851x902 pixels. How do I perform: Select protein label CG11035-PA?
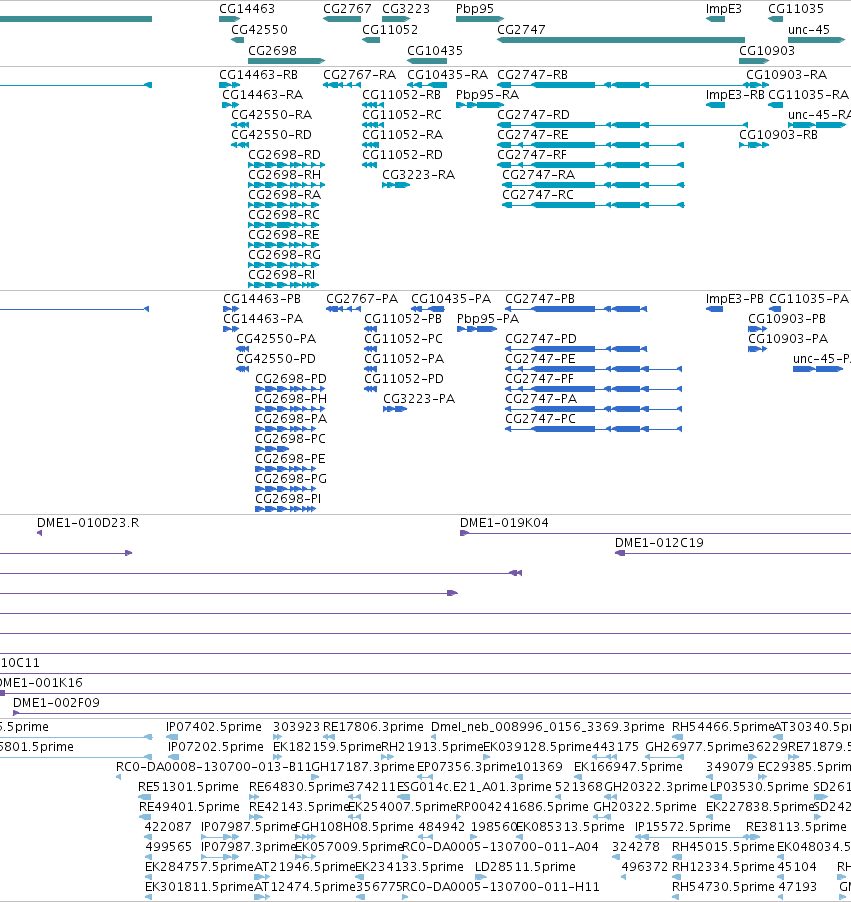click(808, 299)
